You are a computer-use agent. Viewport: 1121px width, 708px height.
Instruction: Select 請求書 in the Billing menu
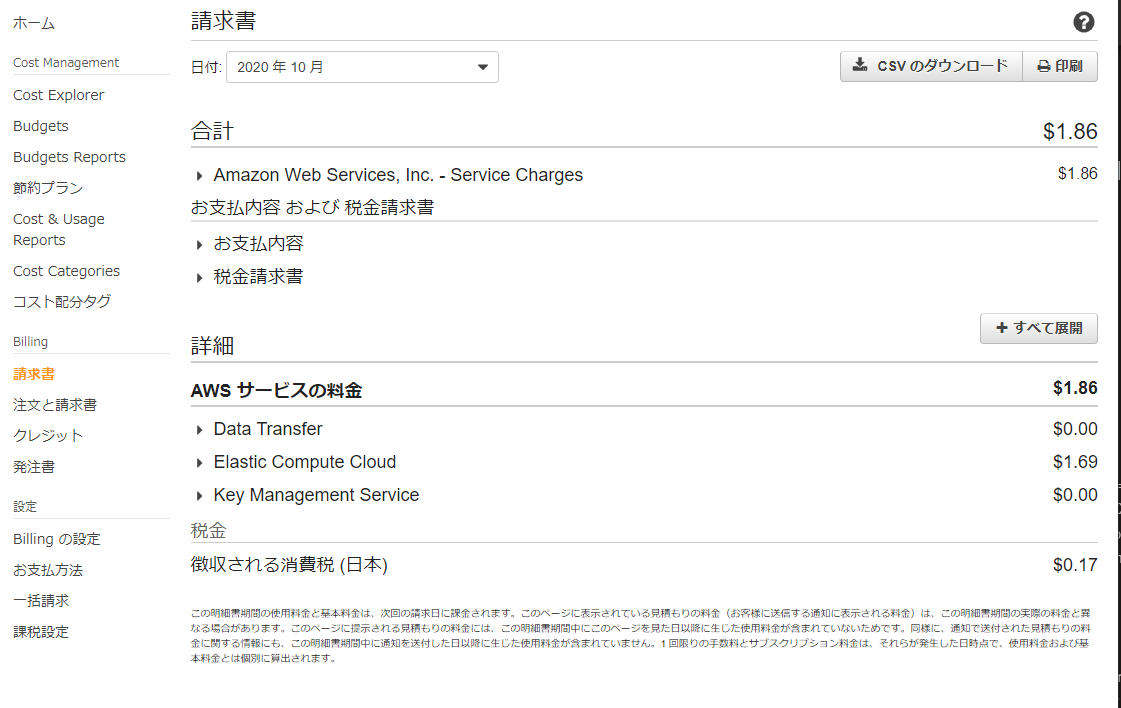coord(34,374)
